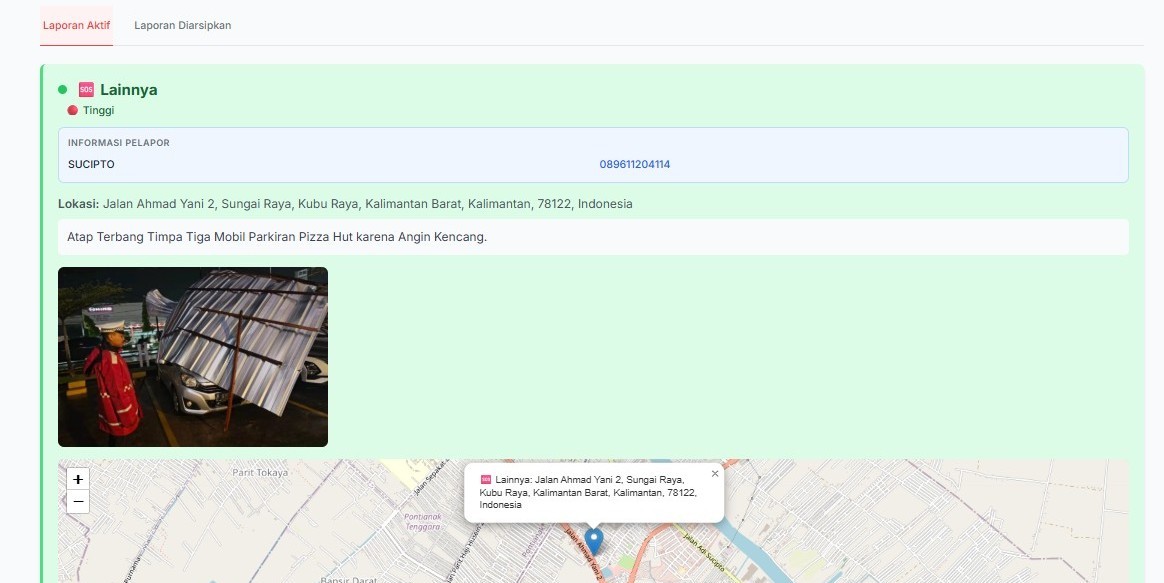This screenshot has width=1164, height=583.
Task: Zoom in on the map
Action: [78, 479]
